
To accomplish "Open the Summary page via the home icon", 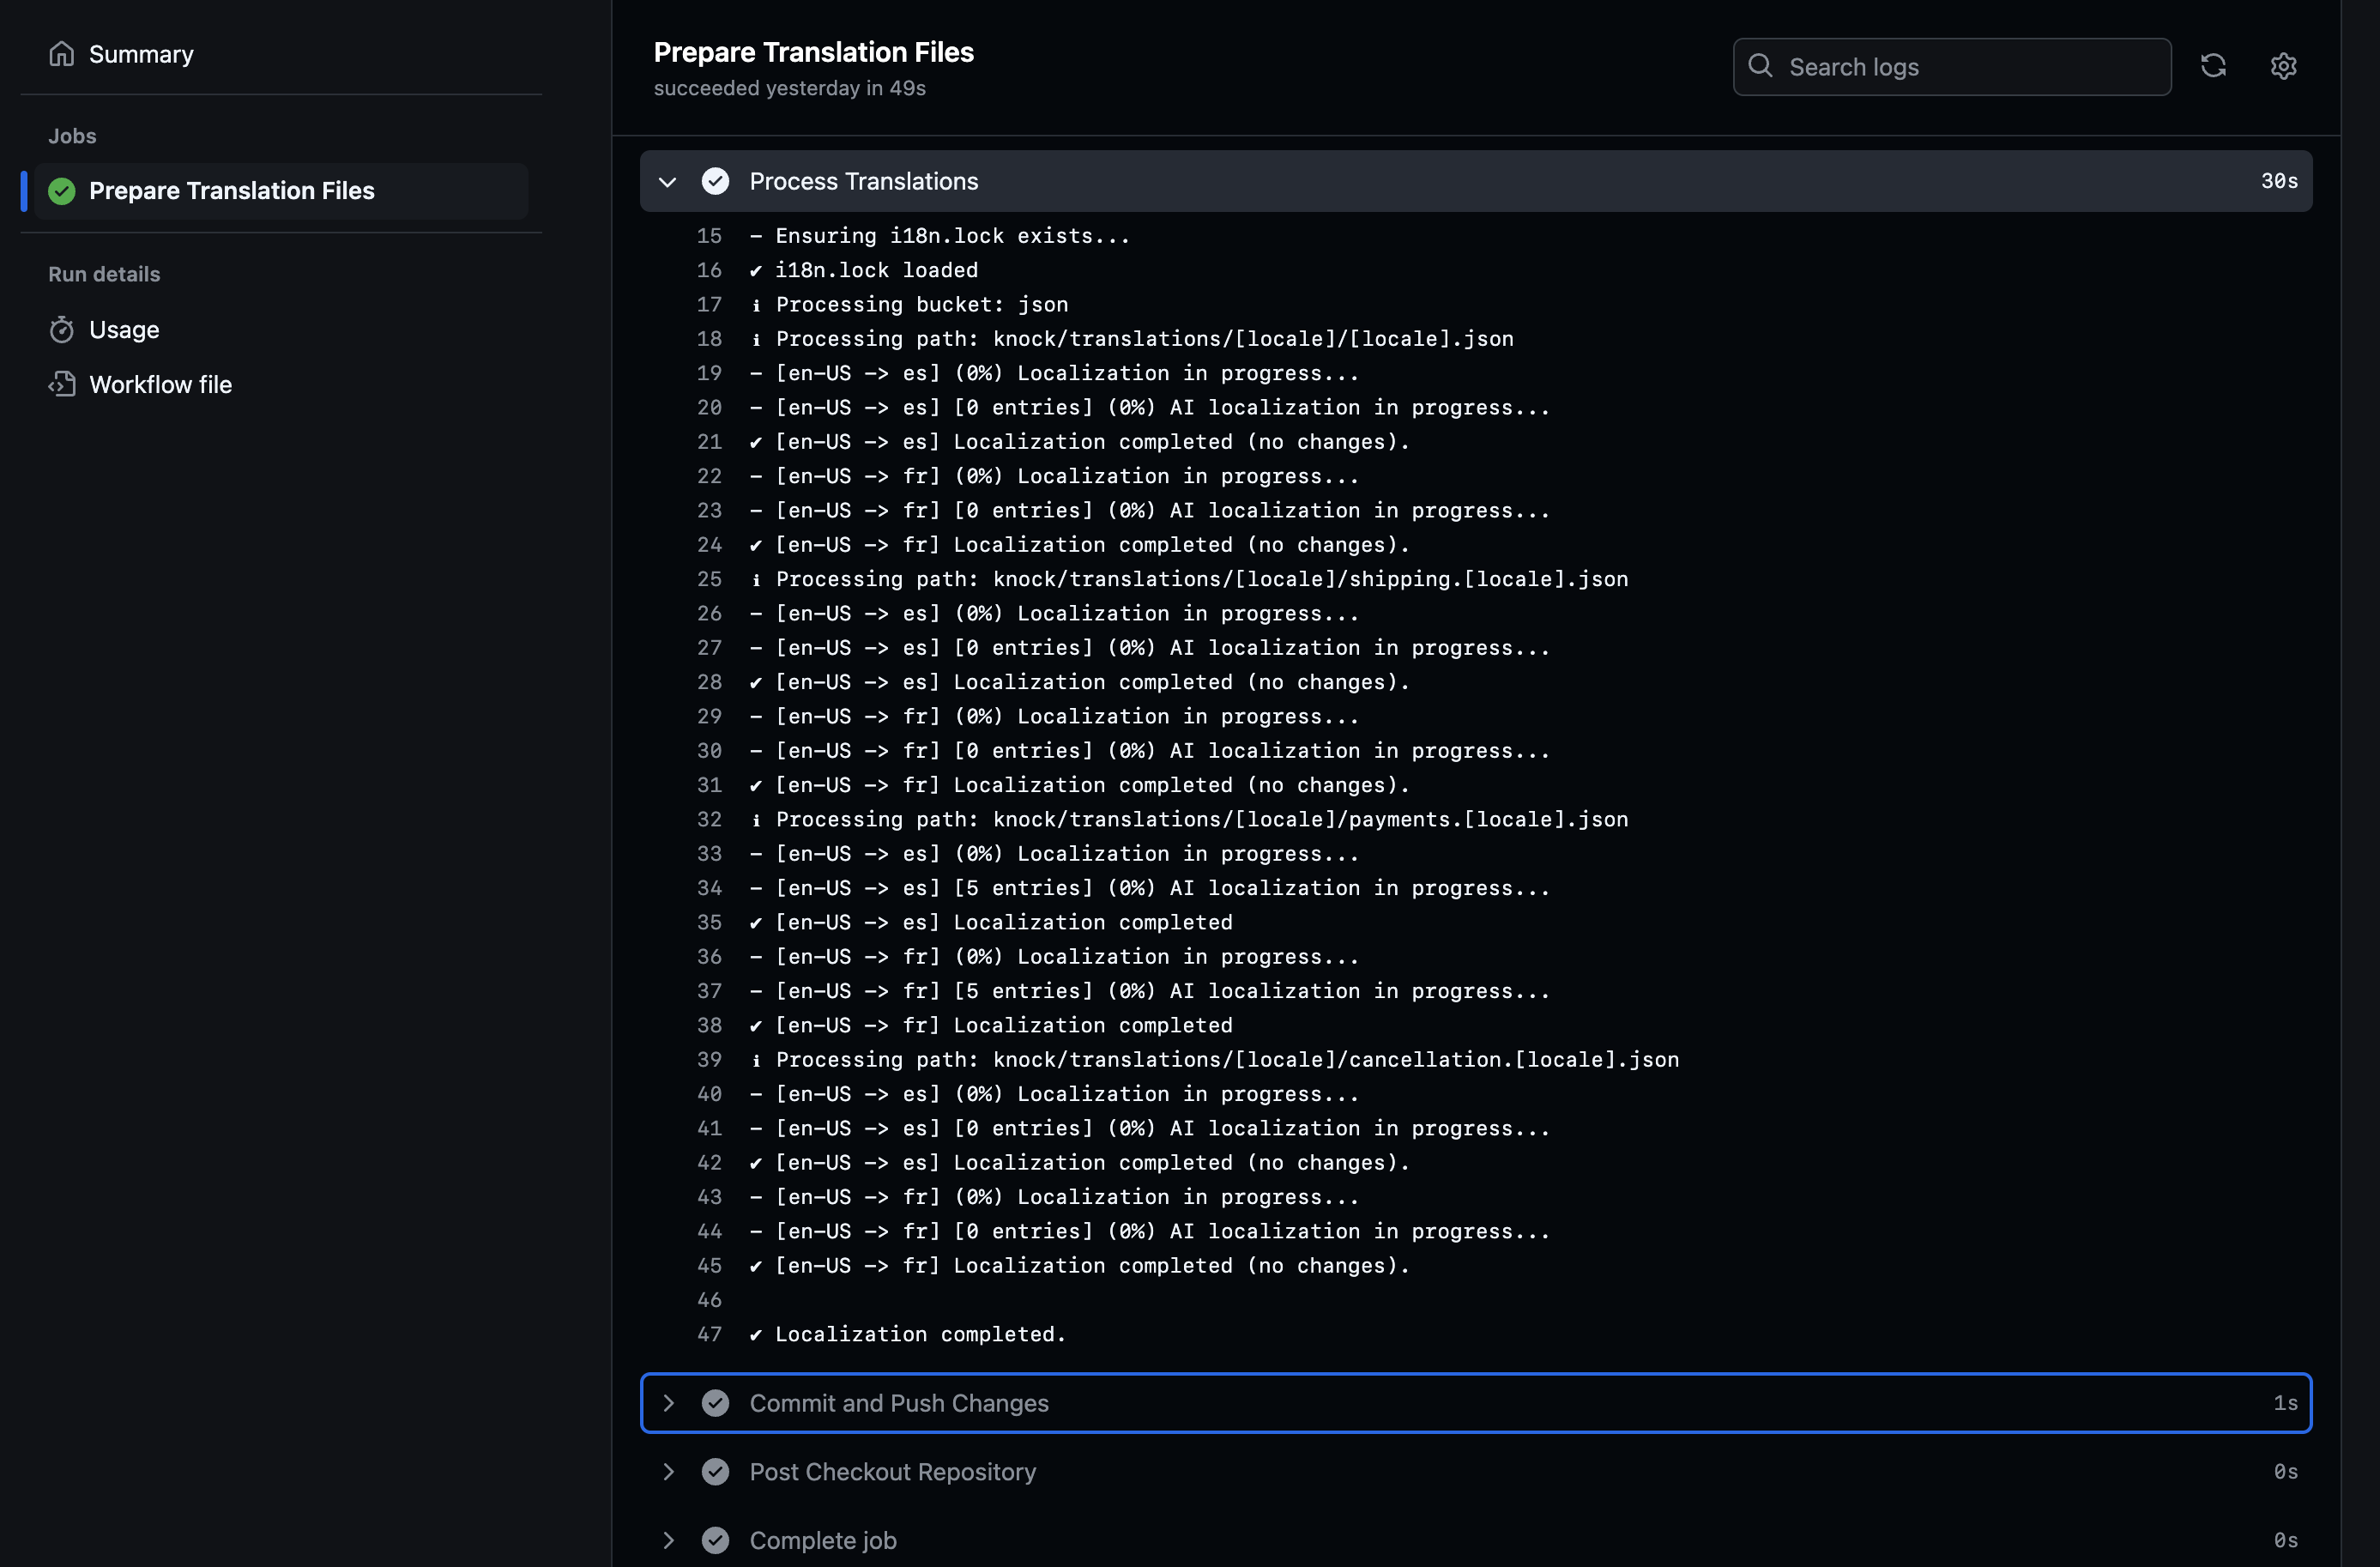I will 62,54.
